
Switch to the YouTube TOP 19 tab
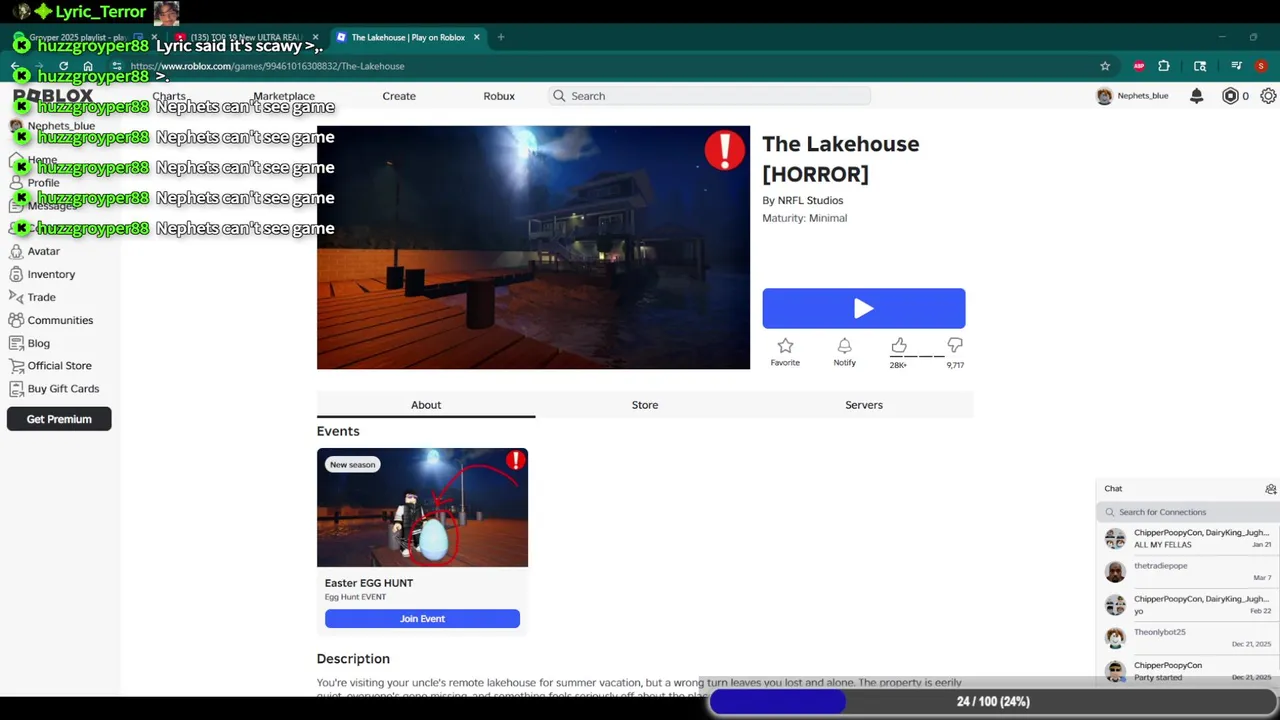click(245, 37)
